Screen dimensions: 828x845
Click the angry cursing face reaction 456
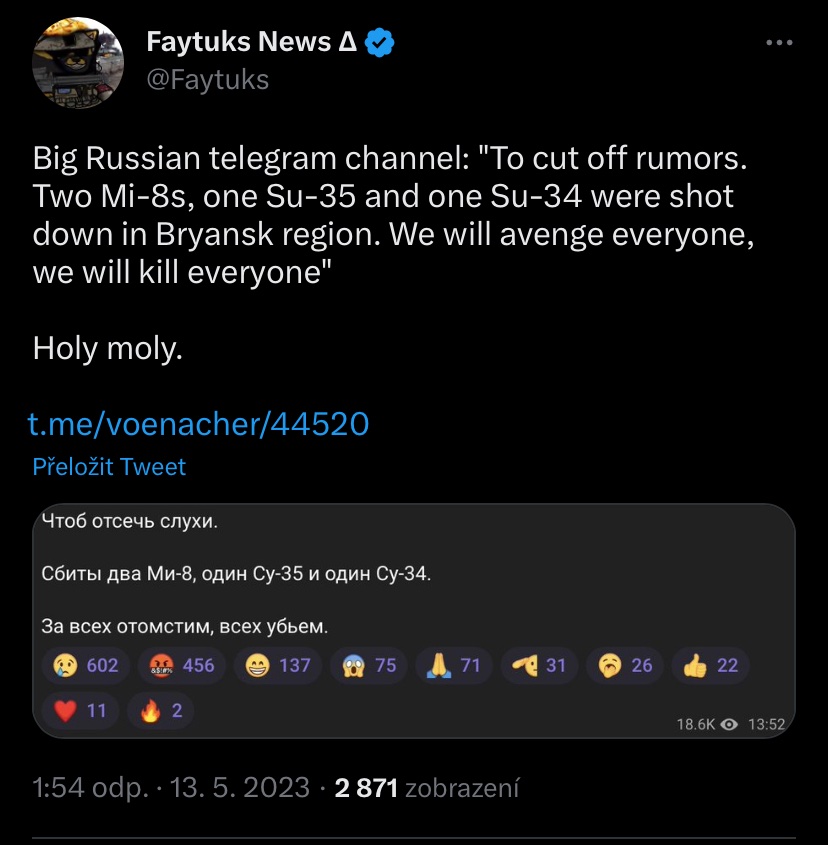click(181, 665)
